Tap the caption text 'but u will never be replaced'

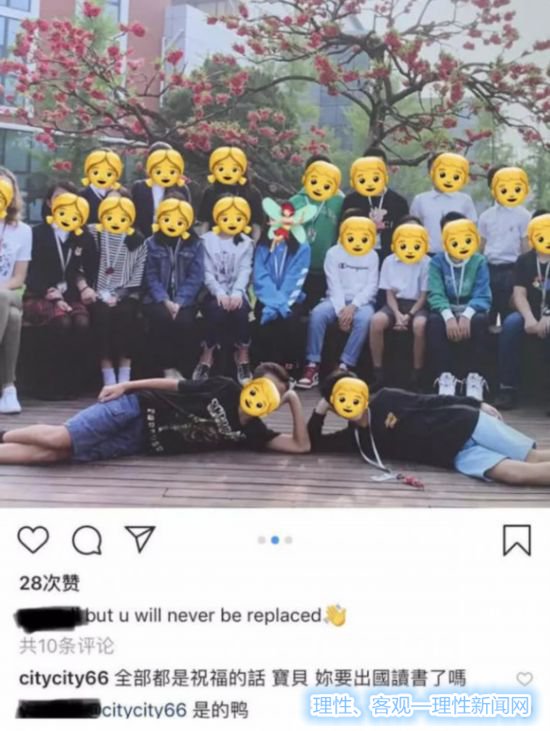pos(204,615)
